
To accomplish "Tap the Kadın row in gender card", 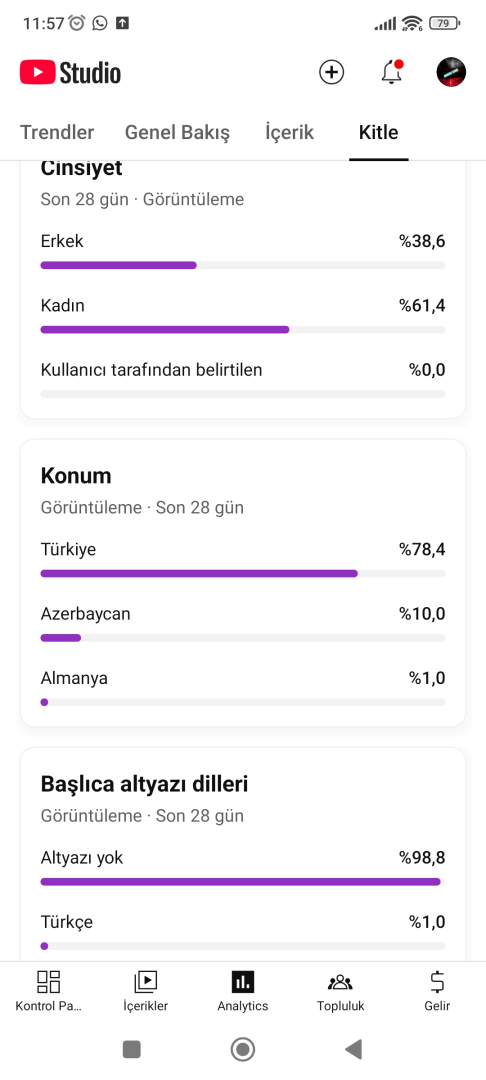I will coord(243,315).
